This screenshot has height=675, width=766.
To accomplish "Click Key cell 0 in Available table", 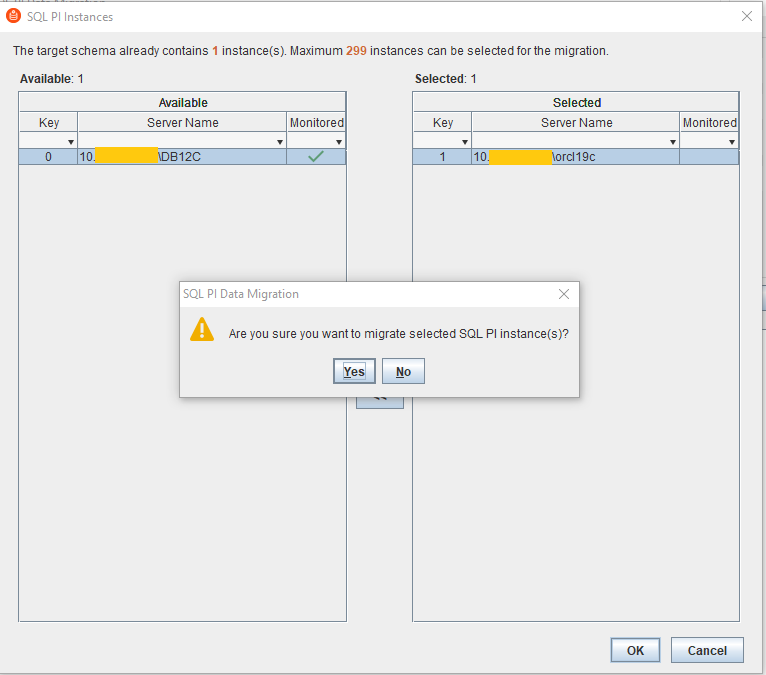I will pos(48,157).
